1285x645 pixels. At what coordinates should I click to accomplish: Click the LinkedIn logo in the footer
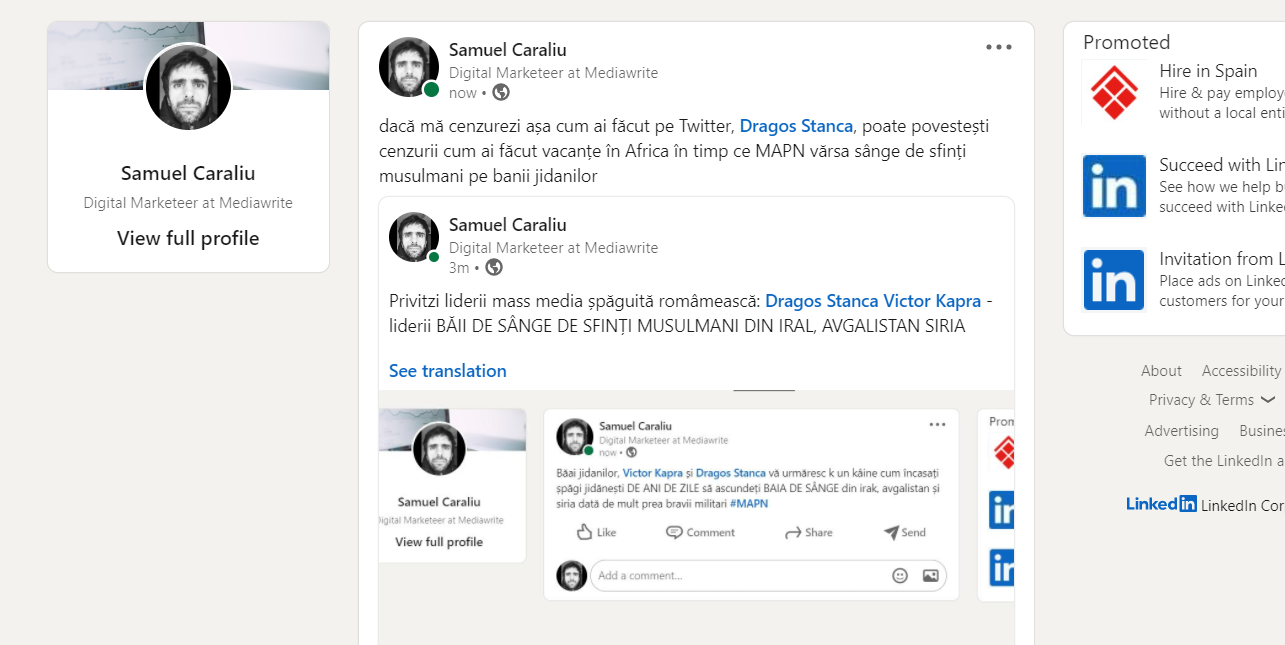[1161, 504]
